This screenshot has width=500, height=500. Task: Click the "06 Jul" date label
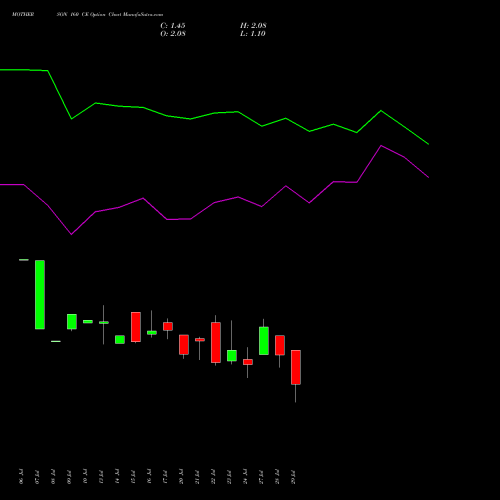[x=21, y=476]
